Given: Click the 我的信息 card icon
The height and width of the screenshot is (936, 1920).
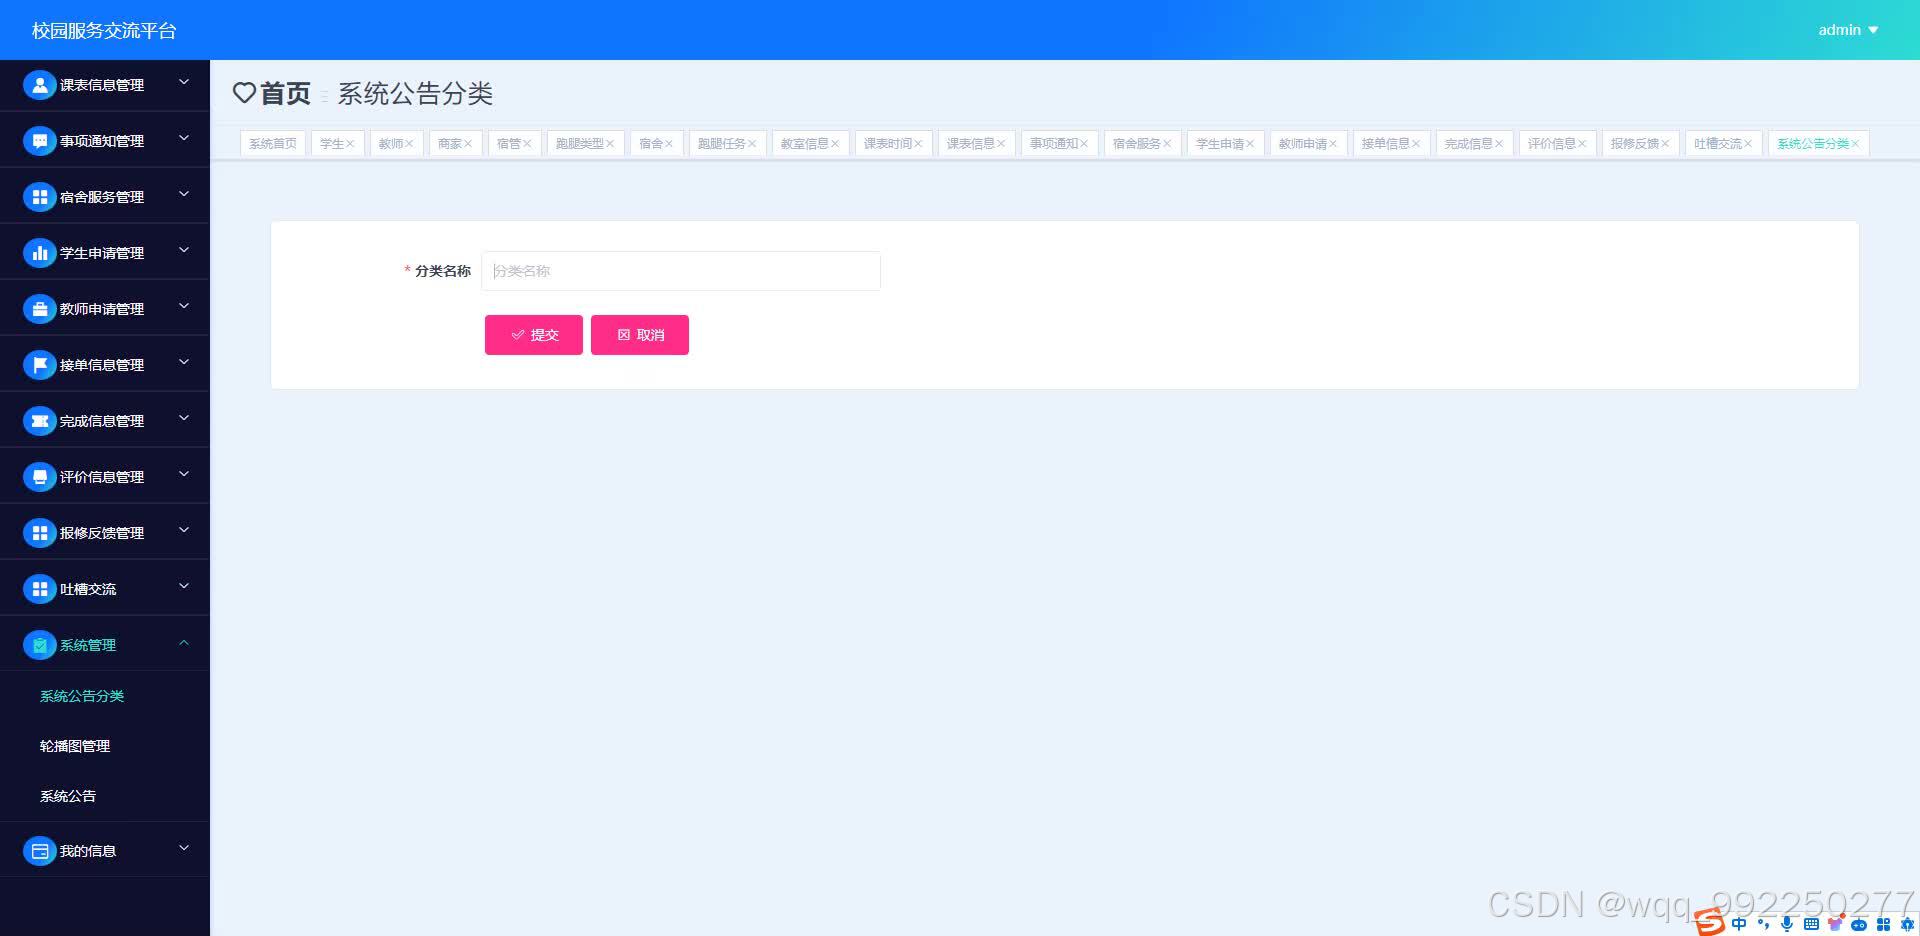Looking at the screenshot, I should coord(39,851).
